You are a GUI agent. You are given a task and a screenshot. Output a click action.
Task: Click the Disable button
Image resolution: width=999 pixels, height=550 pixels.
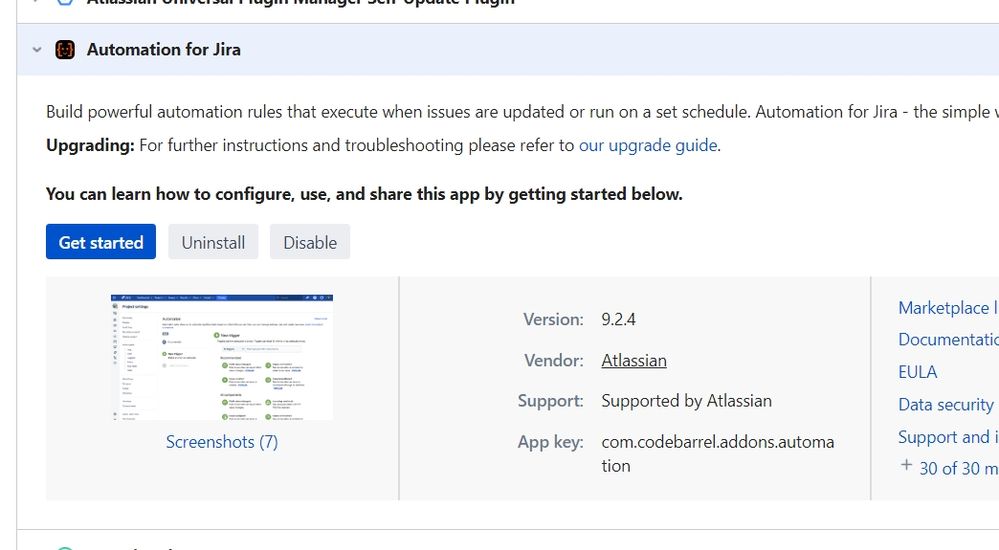point(310,242)
